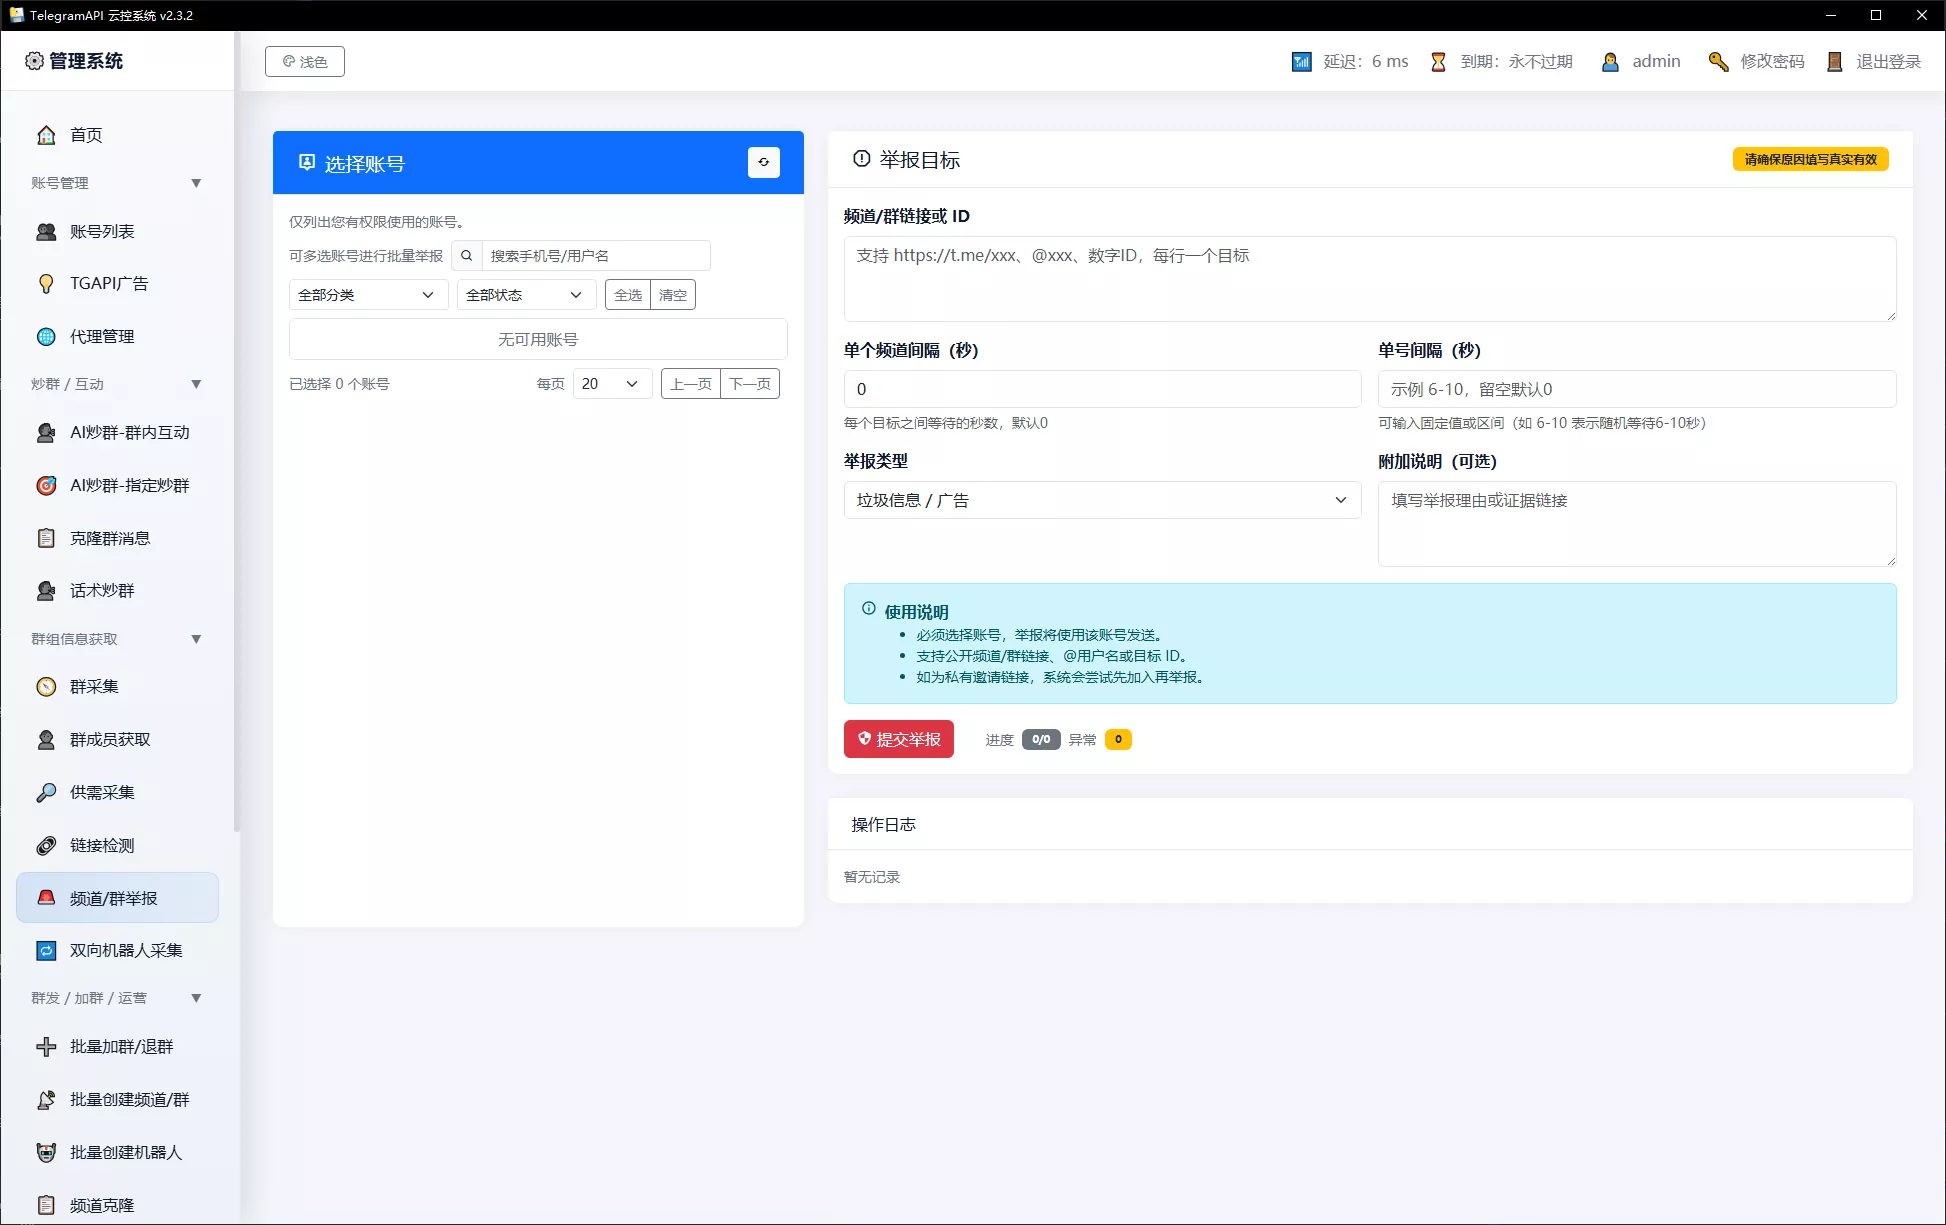
Task: Click the 暂无记录 log text
Action: [x=872, y=877]
